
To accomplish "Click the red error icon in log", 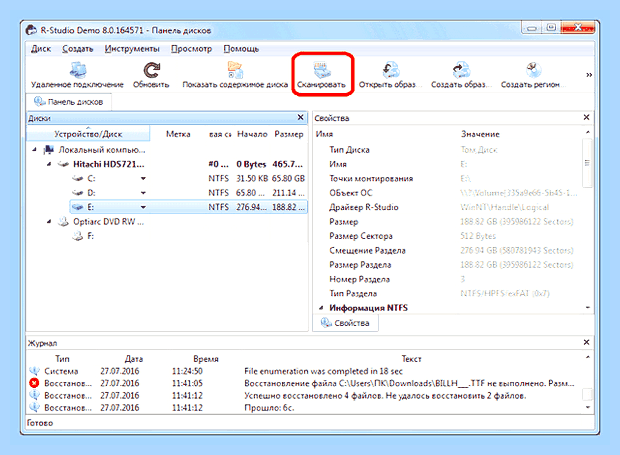I will [x=34, y=383].
